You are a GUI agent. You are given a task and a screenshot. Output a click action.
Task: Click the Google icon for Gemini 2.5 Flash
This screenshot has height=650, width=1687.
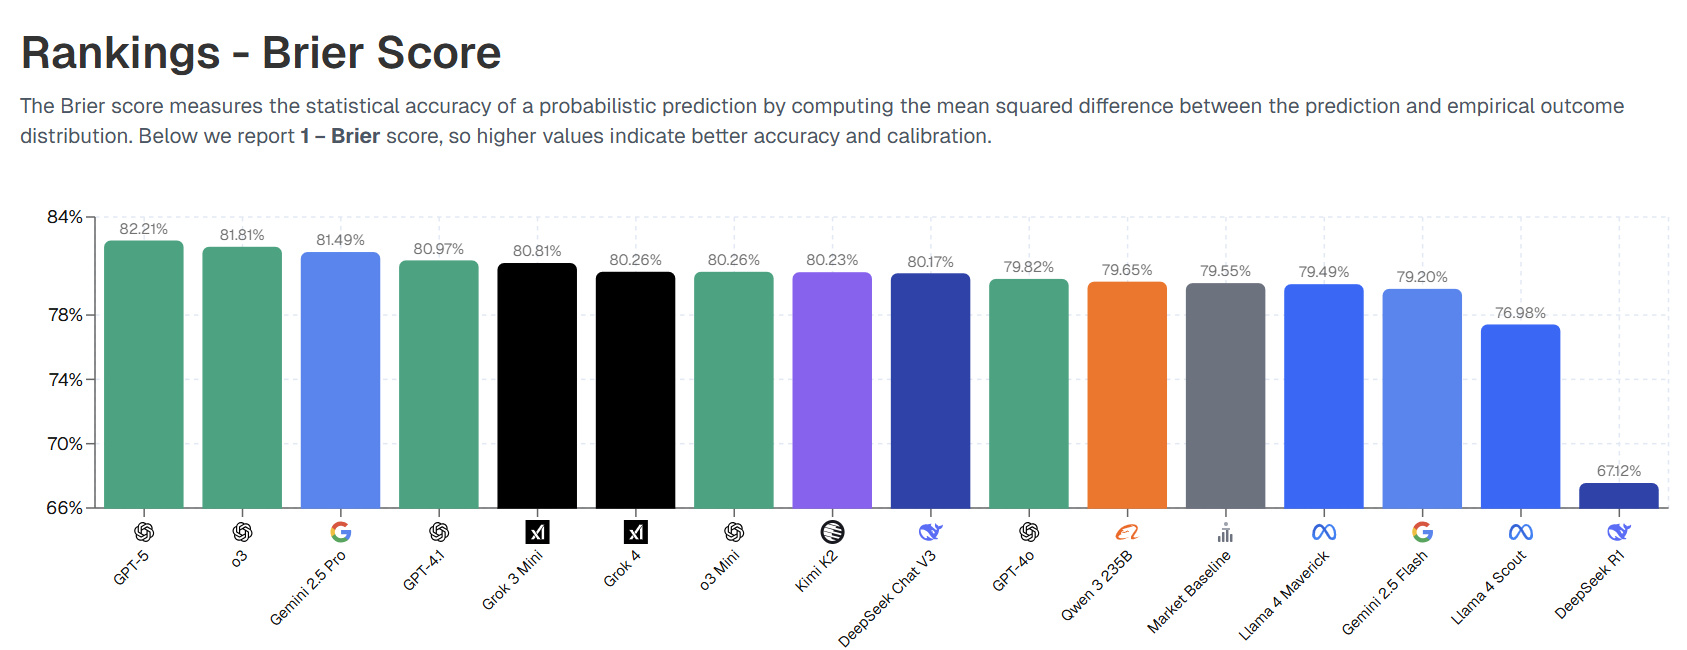1422,532
